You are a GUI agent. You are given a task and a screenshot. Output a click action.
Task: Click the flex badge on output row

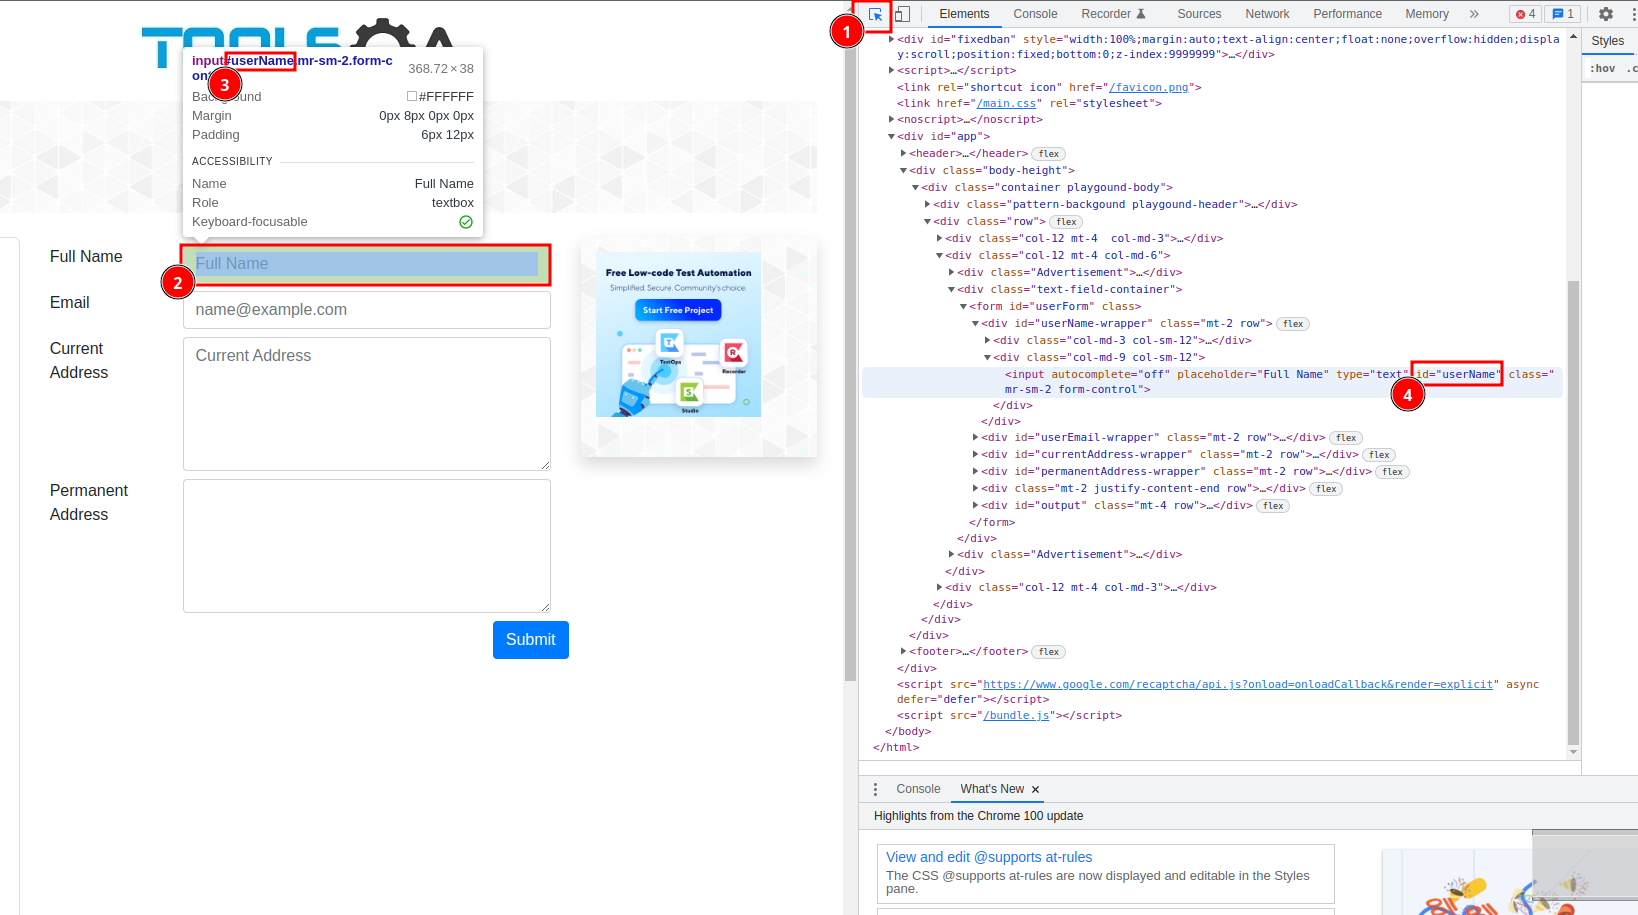click(x=1273, y=506)
